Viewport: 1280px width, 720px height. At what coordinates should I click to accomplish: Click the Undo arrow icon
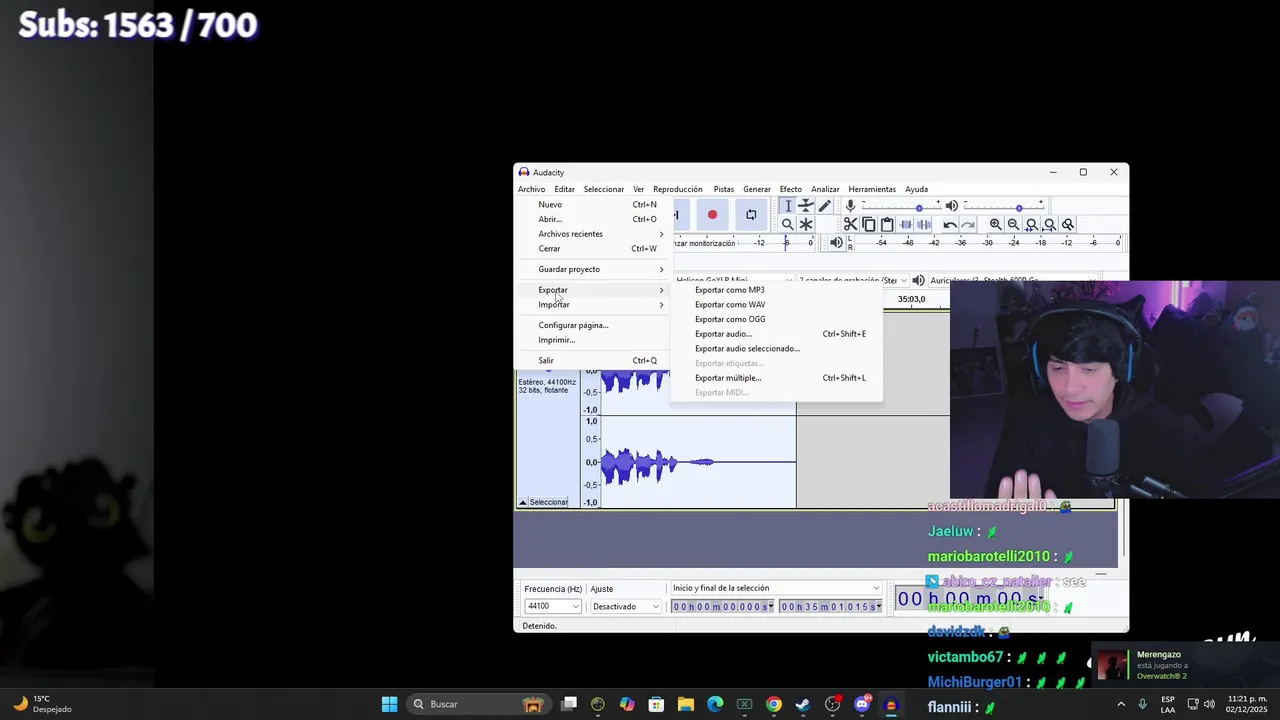pos(949,224)
